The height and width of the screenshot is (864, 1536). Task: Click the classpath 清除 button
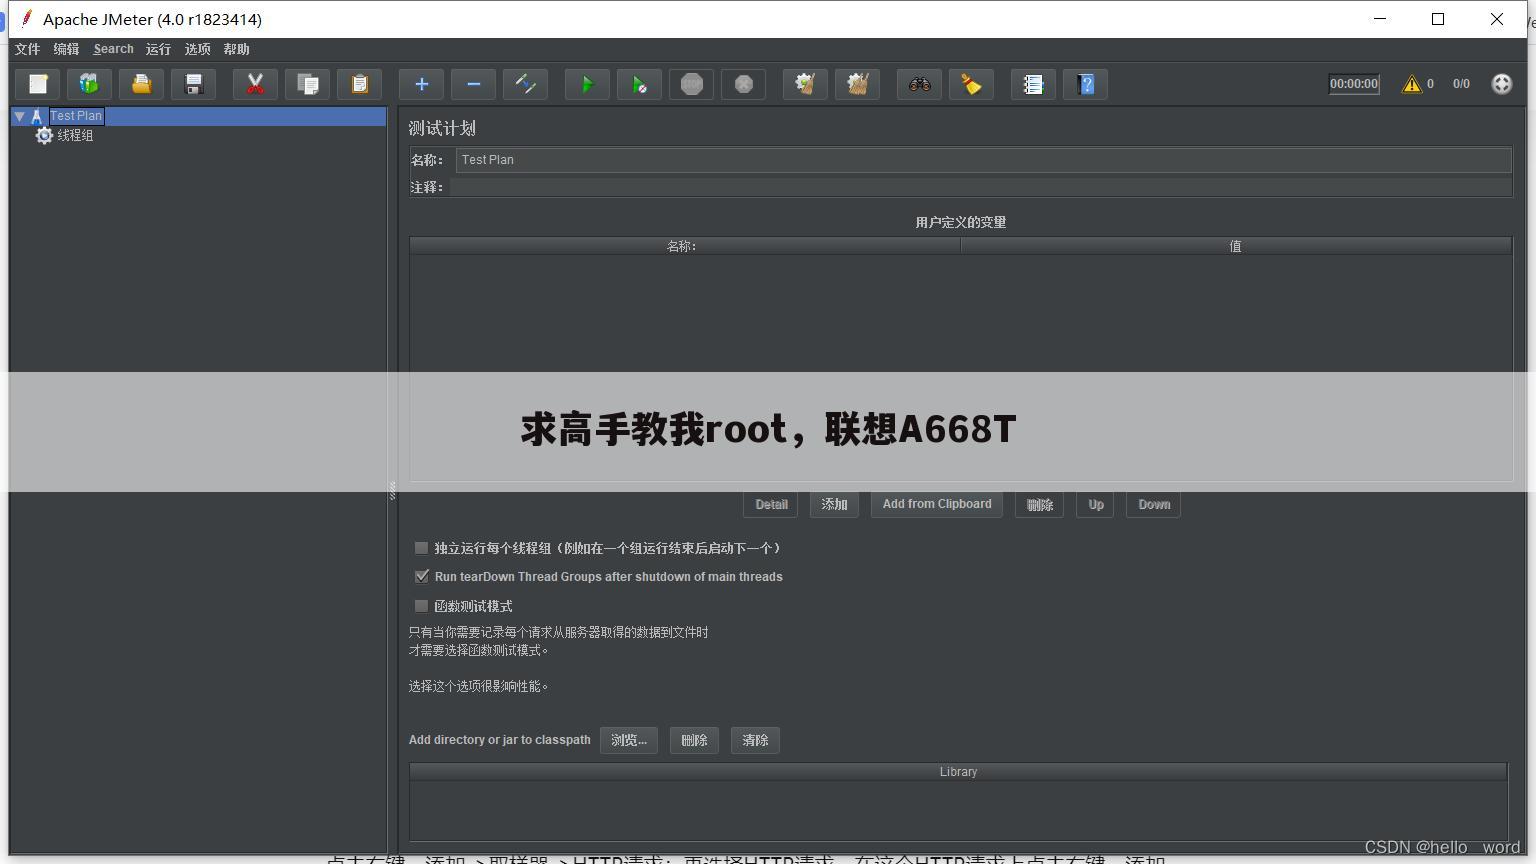click(x=755, y=740)
